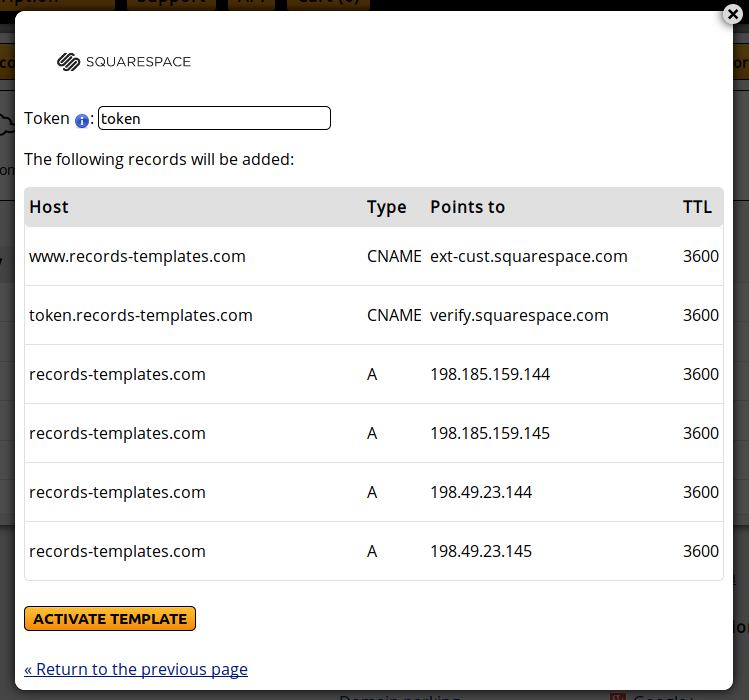The width and height of the screenshot is (749, 700).
Task: Select IP address 198.49.23.144
Action: [481, 493]
